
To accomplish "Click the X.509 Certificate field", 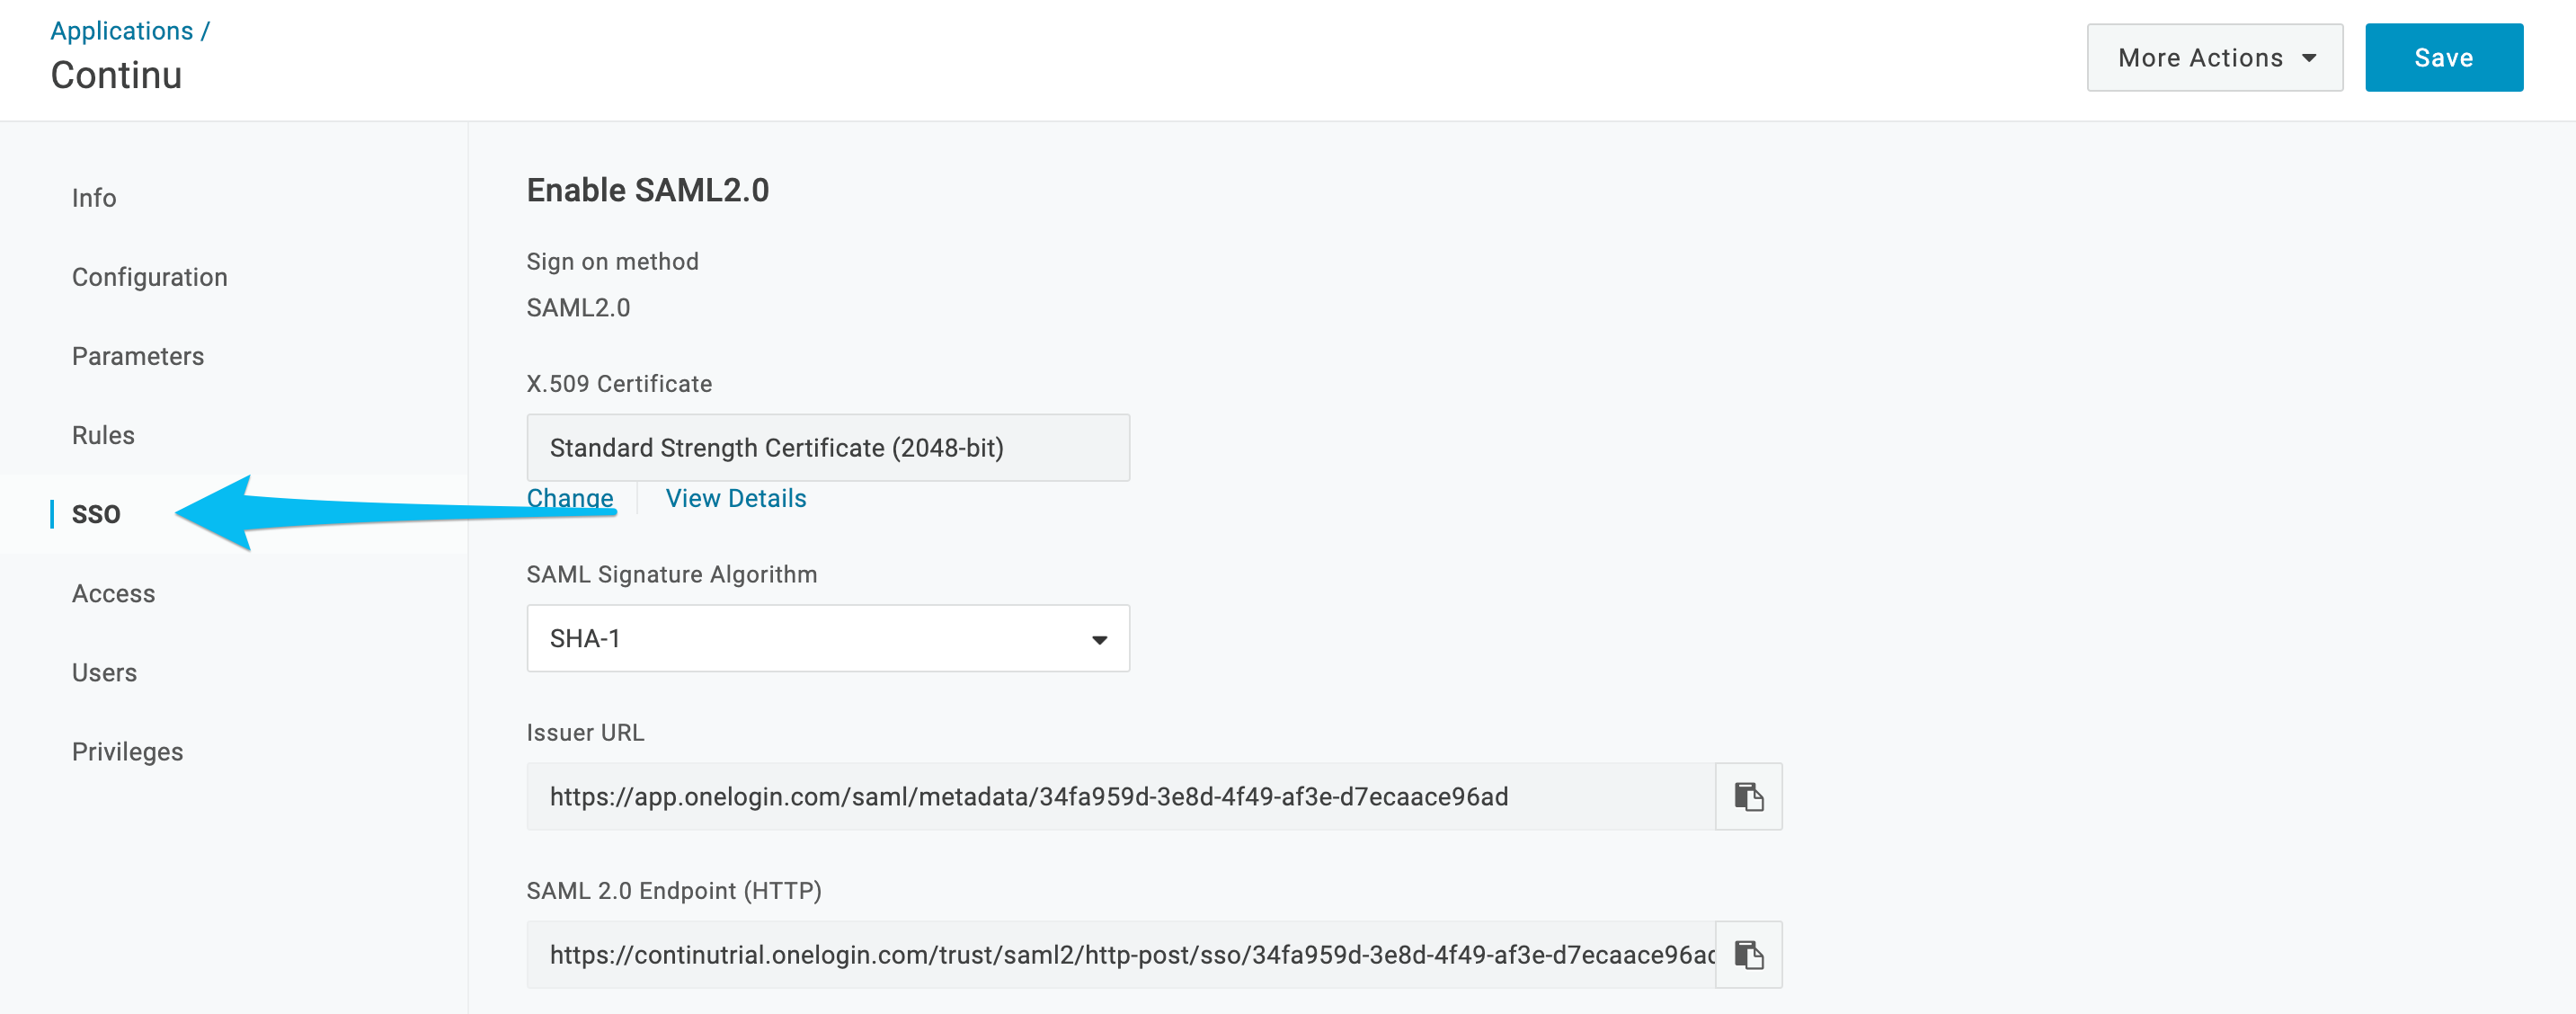I will [x=828, y=447].
